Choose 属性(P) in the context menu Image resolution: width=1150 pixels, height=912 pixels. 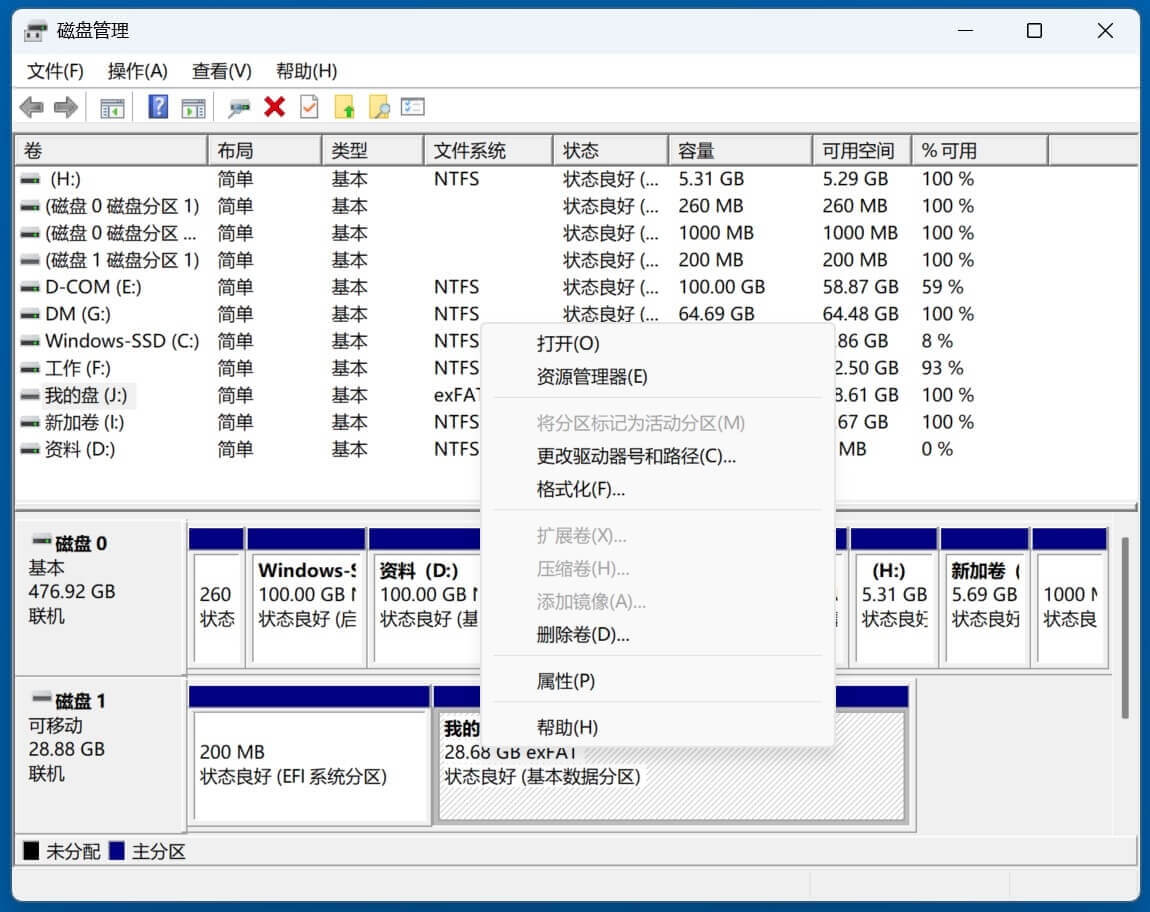566,681
